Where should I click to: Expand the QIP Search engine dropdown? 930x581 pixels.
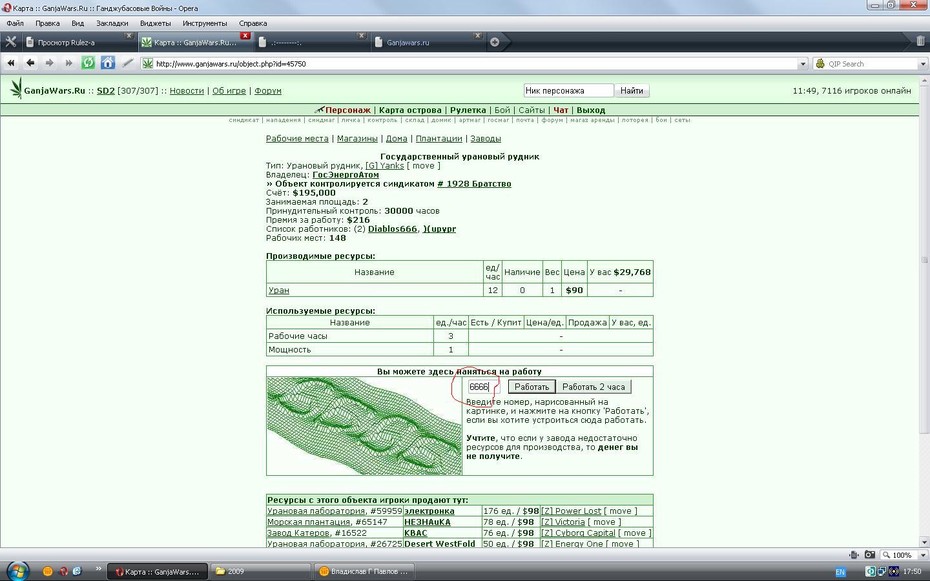click(x=923, y=63)
